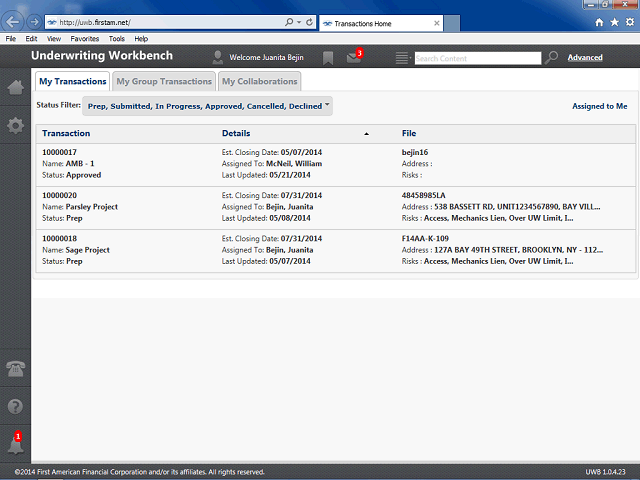Switch to My Group Transactions tab
640x480 pixels.
[x=164, y=81]
